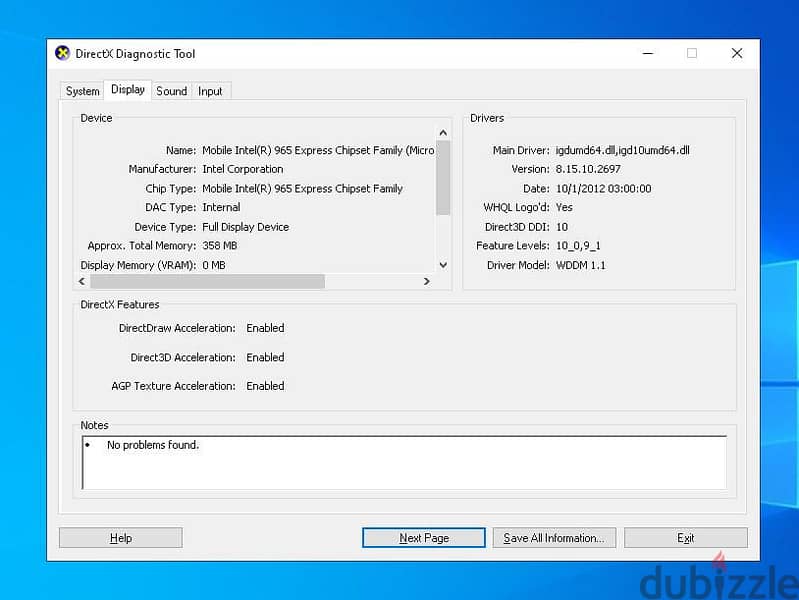This screenshot has width=799, height=600.
Task: Switch to the System tab
Action: pos(83,91)
